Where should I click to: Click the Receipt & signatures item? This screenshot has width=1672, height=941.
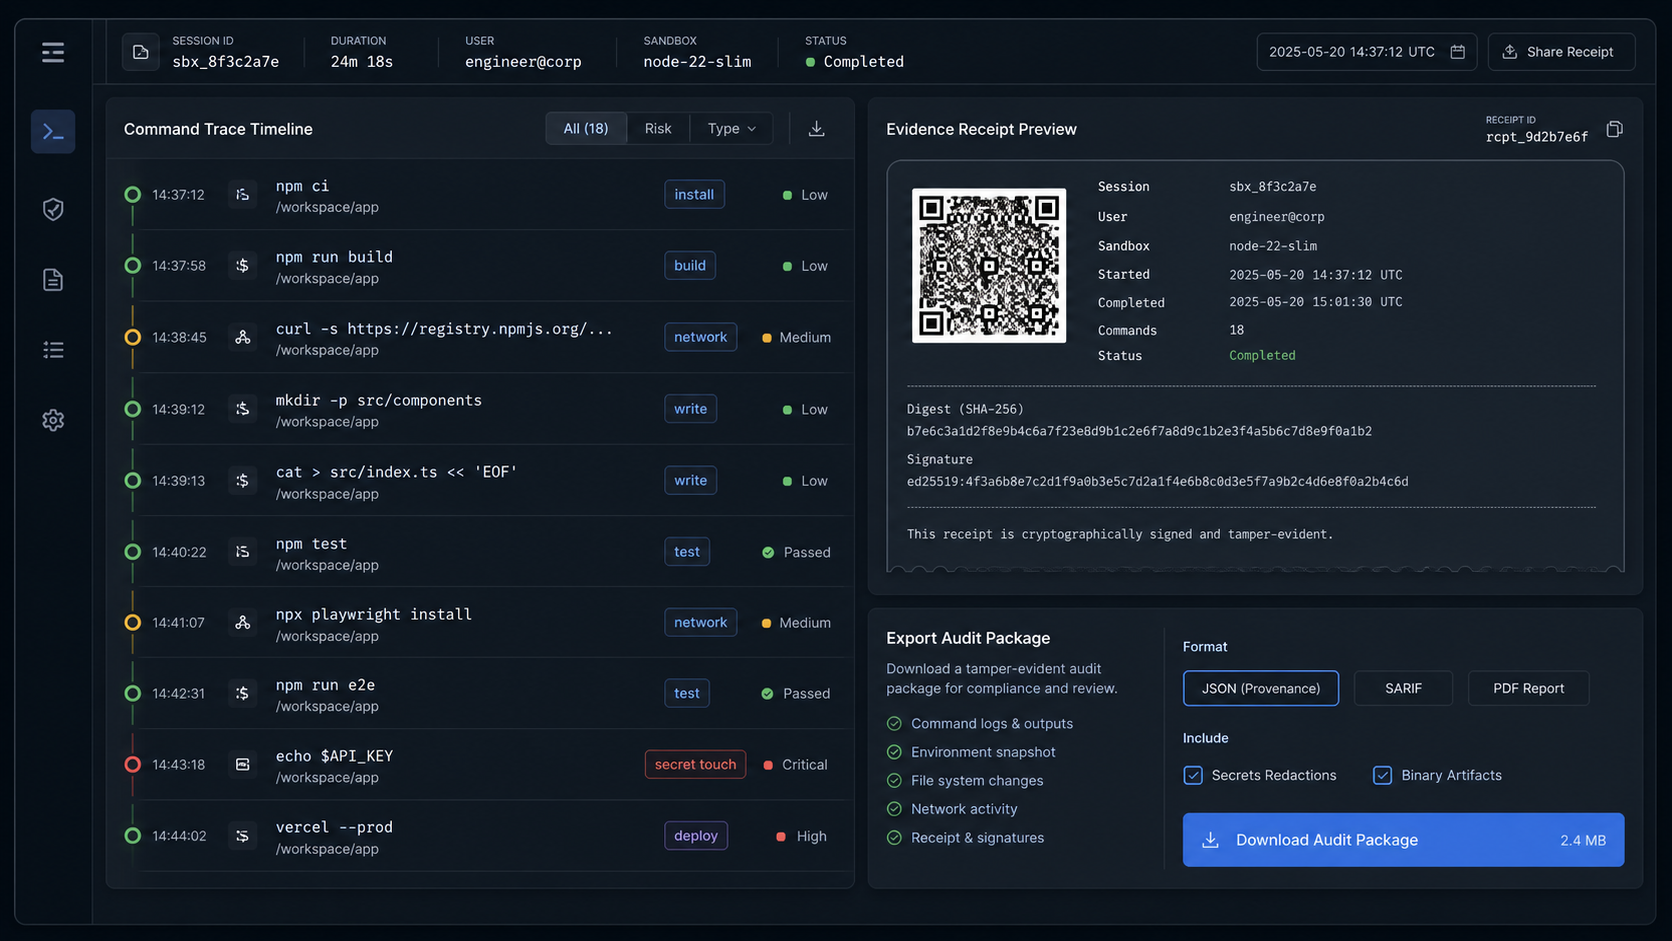tap(977, 837)
